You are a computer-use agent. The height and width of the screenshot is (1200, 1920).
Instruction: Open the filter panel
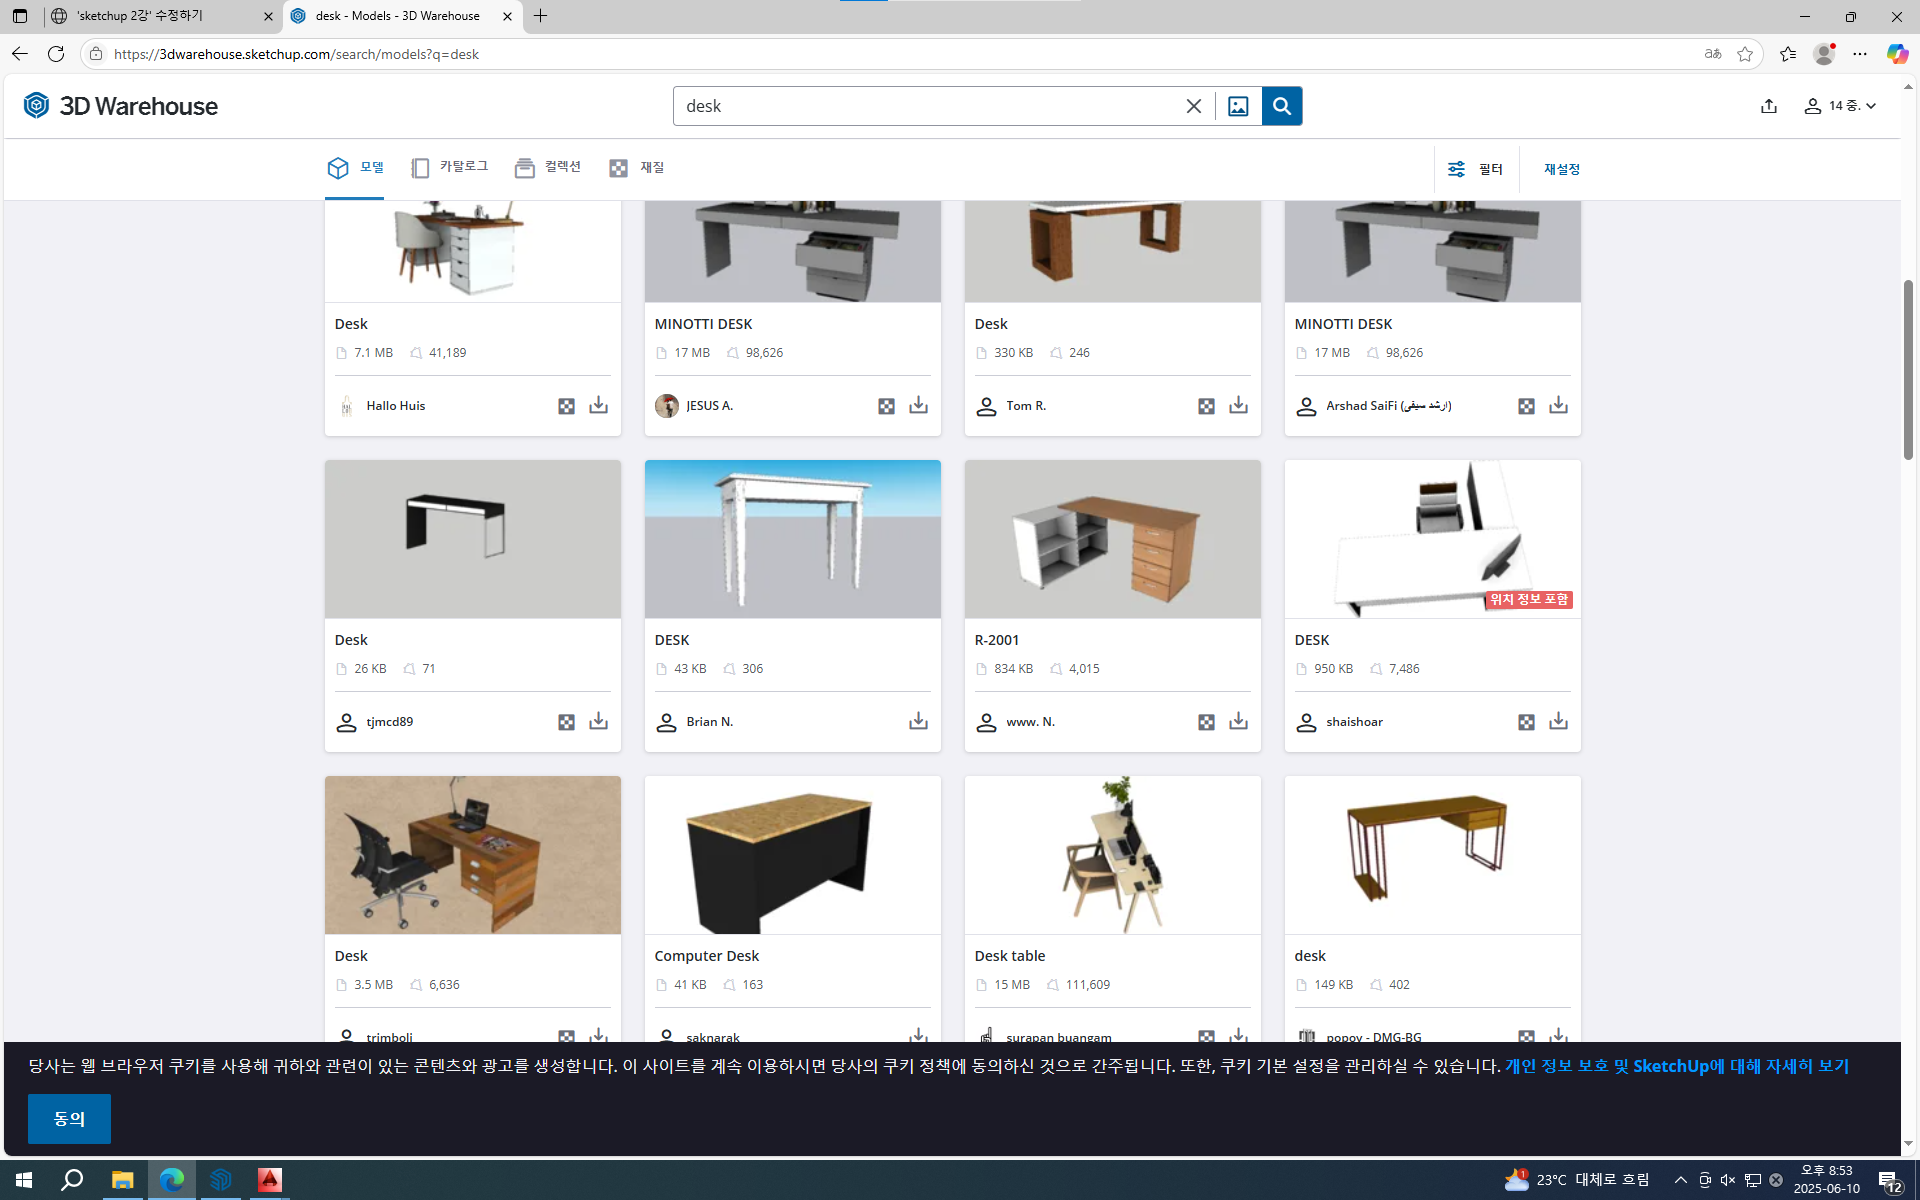(1475, 169)
